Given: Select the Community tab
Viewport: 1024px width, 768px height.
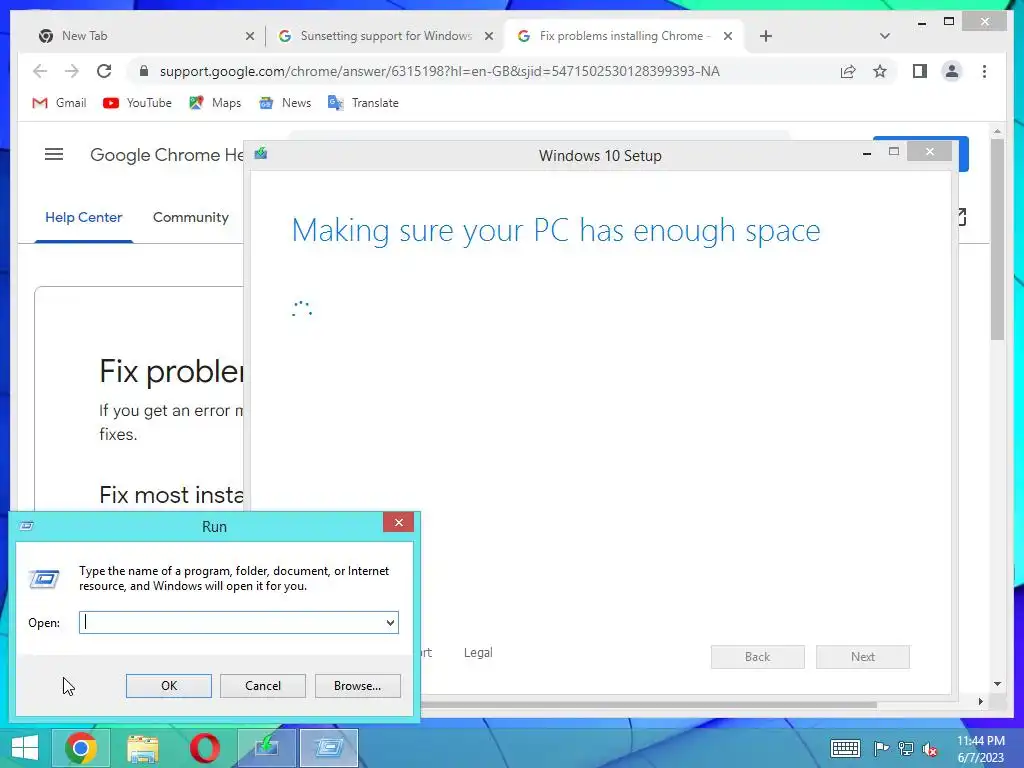Looking at the screenshot, I should click(x=191, y=217).
